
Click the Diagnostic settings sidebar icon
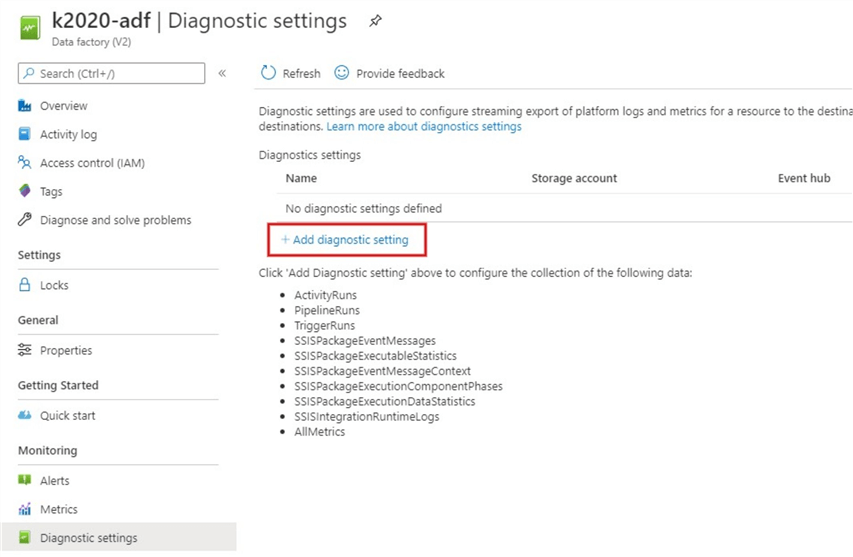coord(24,537)
